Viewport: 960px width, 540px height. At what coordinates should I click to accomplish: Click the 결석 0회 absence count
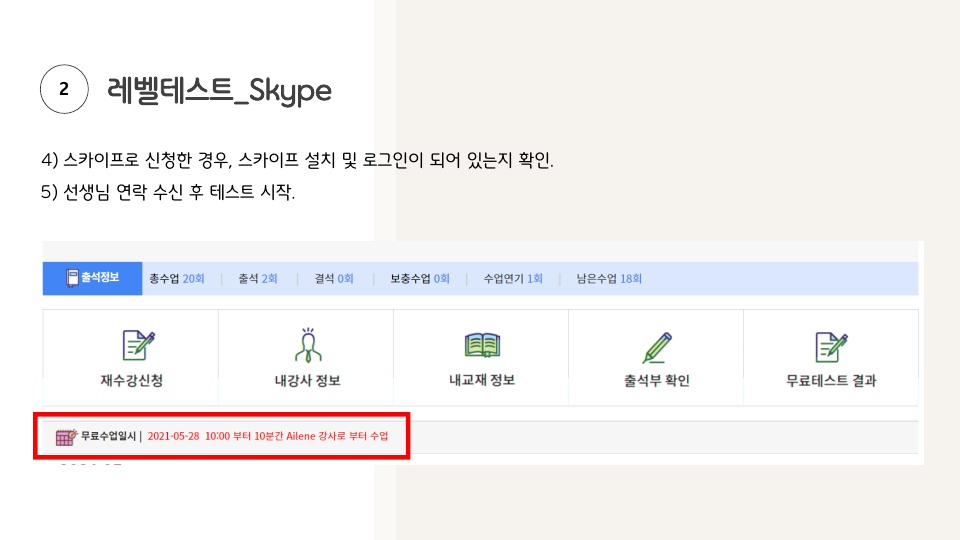click(x=334, y=279)
